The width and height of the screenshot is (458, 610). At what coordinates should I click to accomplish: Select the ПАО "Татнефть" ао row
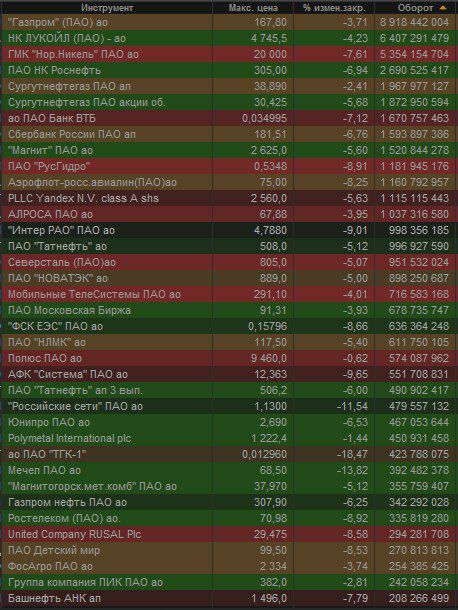click(229, 246)
